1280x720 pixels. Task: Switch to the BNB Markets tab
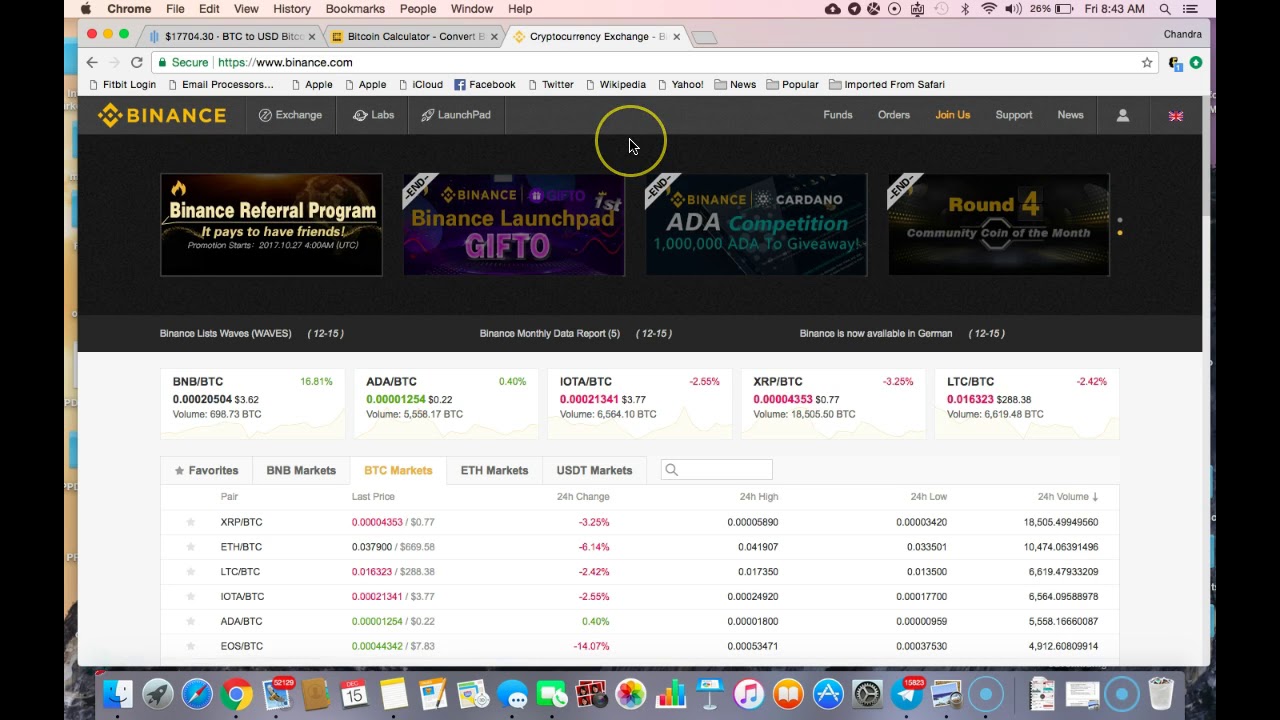click(301, 470)
